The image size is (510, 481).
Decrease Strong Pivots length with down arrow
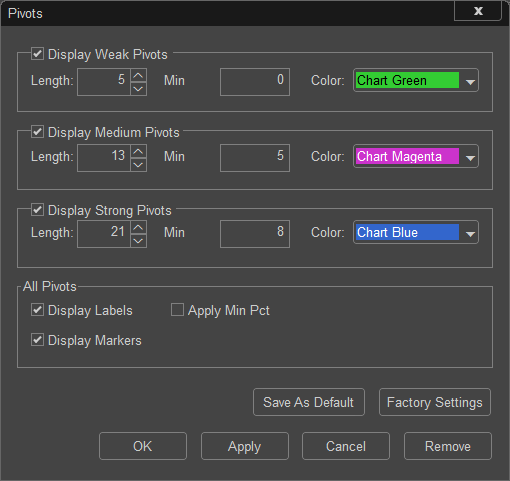click(x=138, y=241)
